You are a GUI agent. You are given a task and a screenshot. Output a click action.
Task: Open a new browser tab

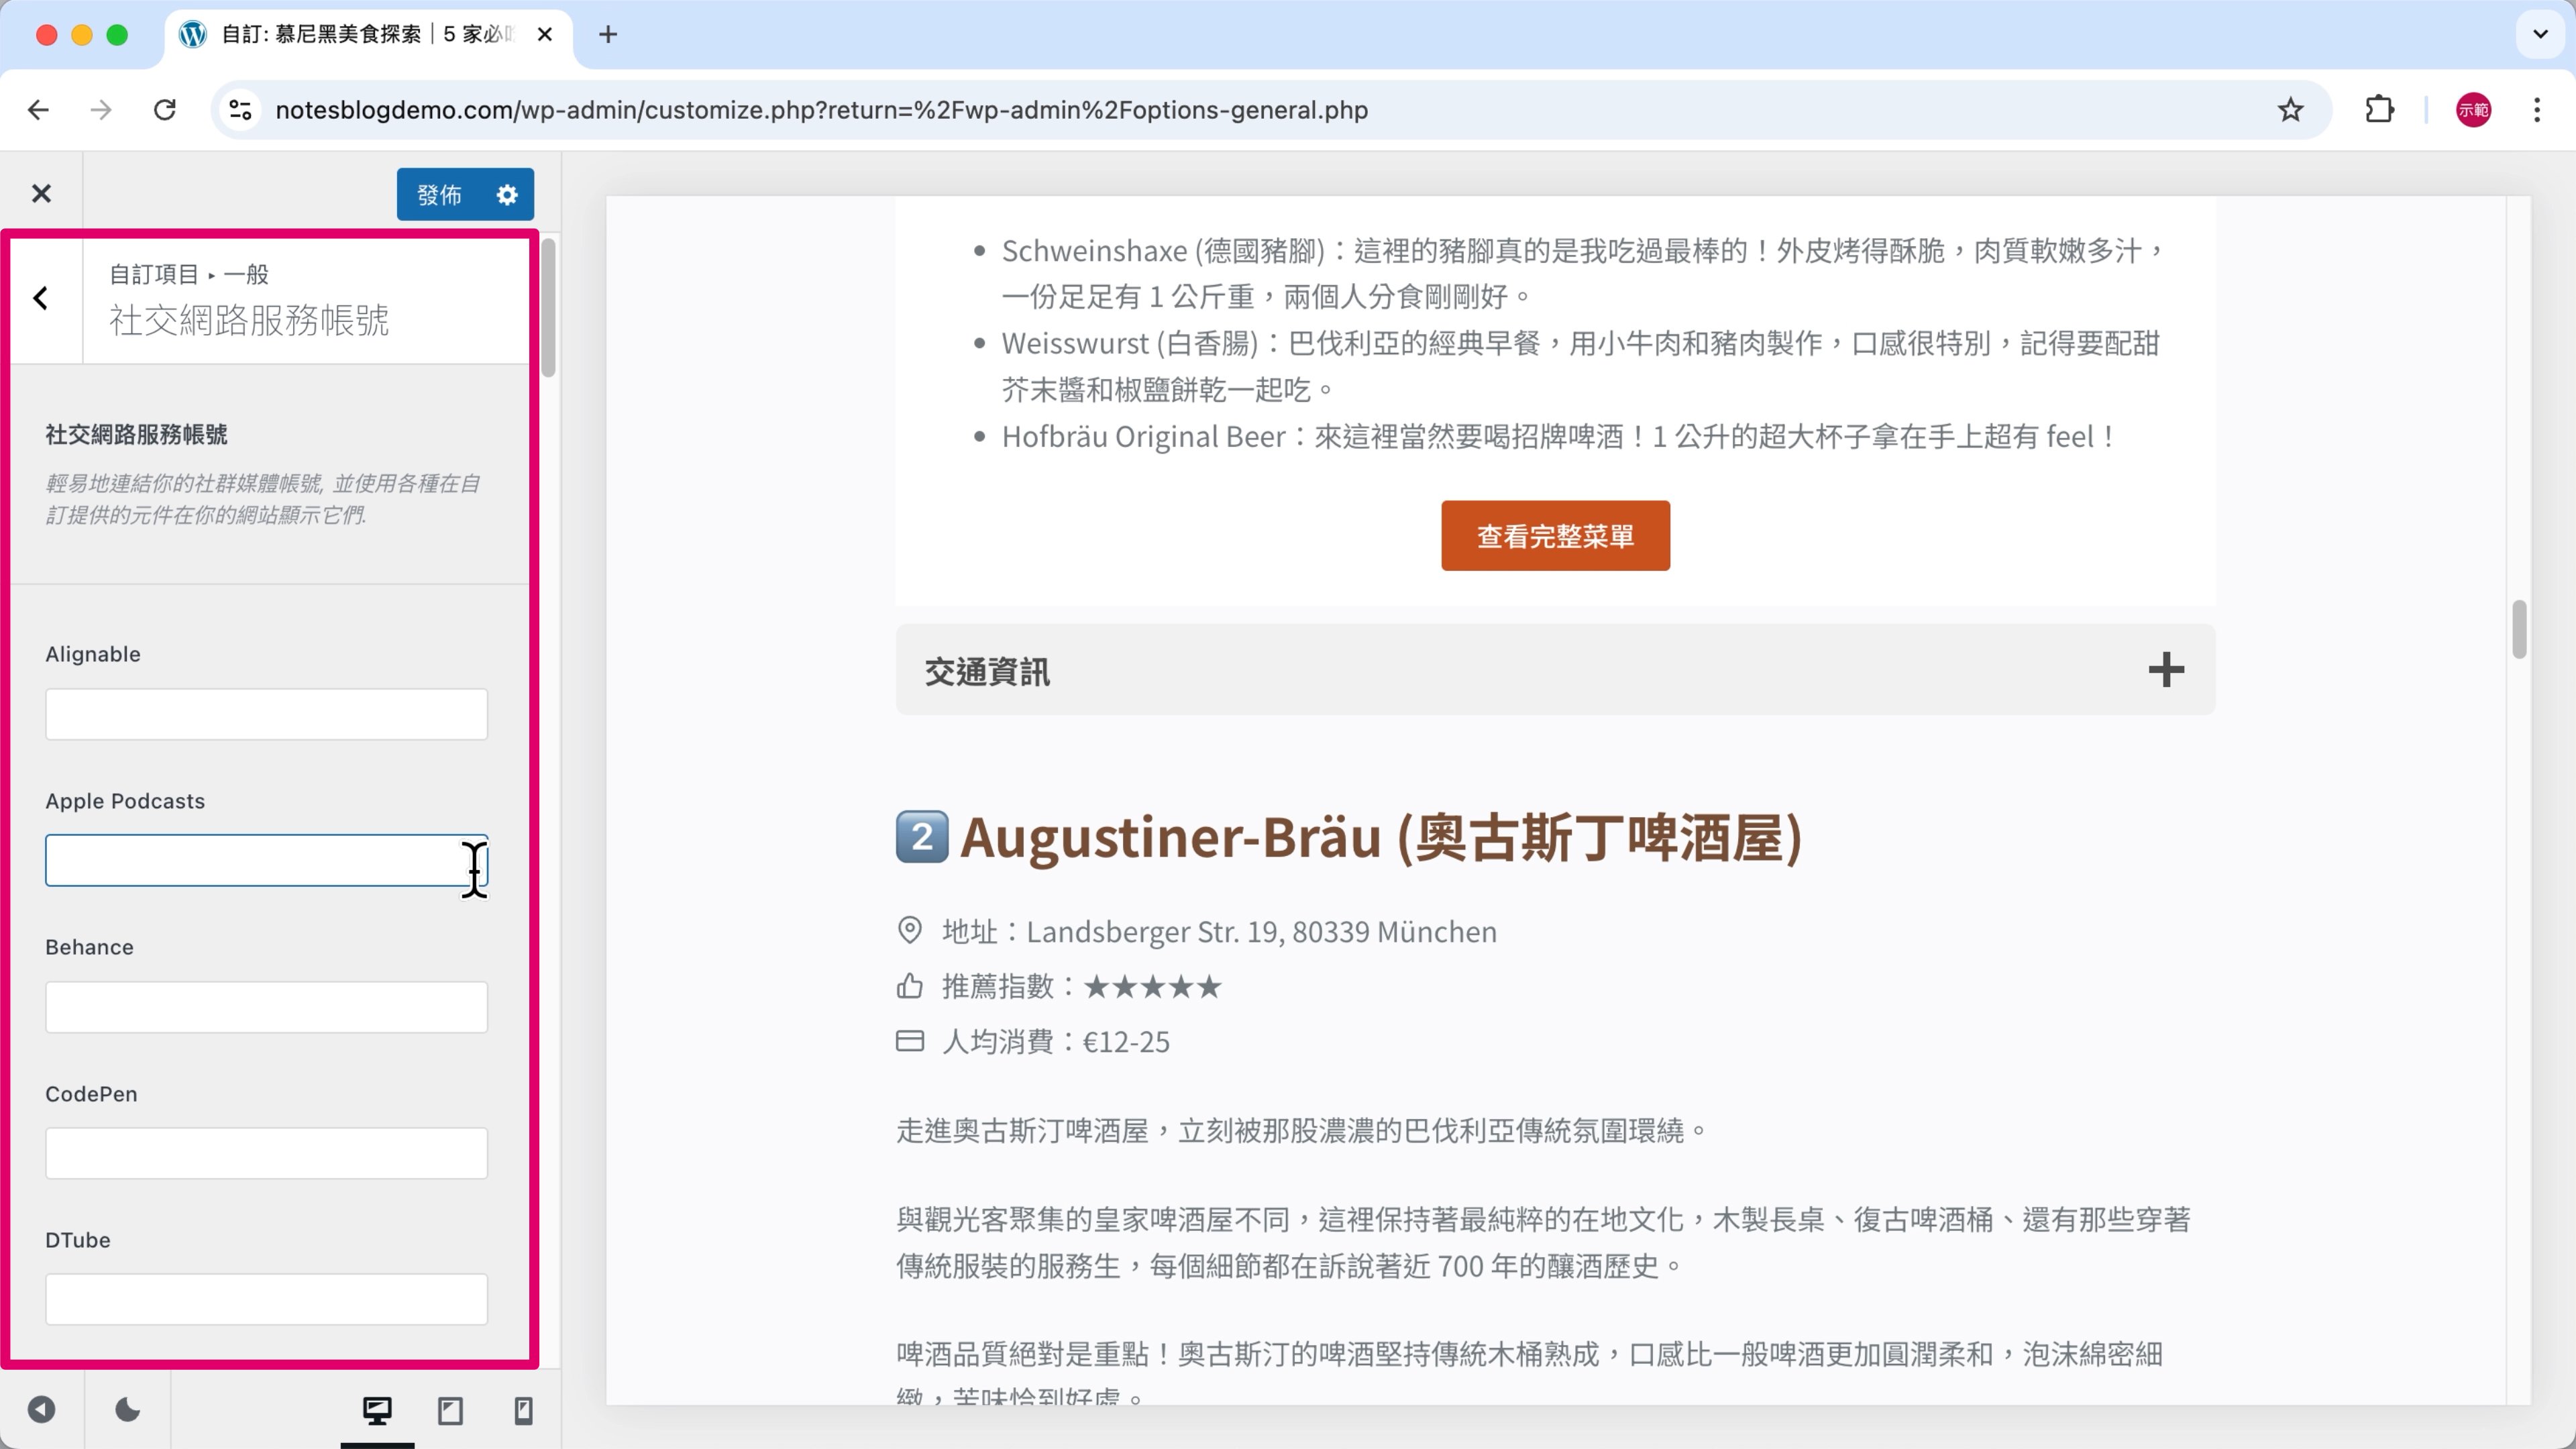(608, 34)
